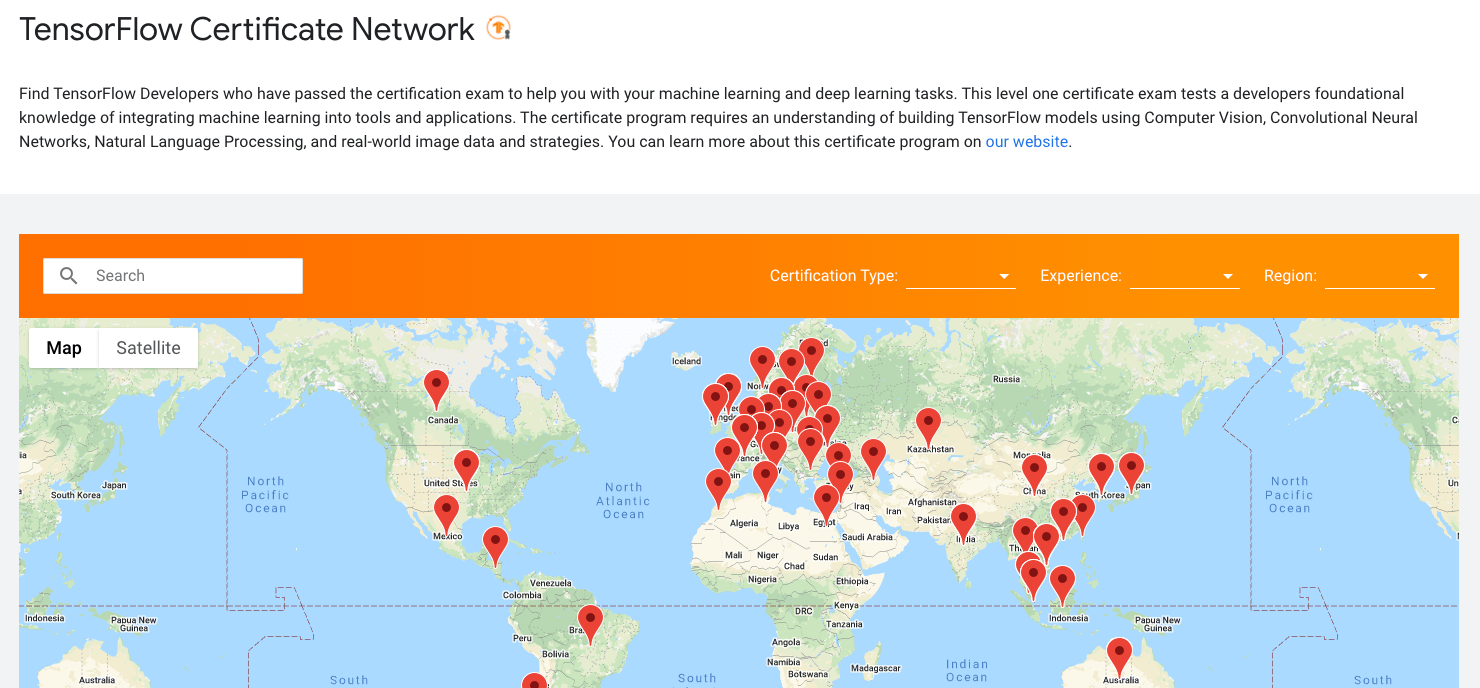
Task: Open the pin between Black and Caspian seas
Action: 873,458
